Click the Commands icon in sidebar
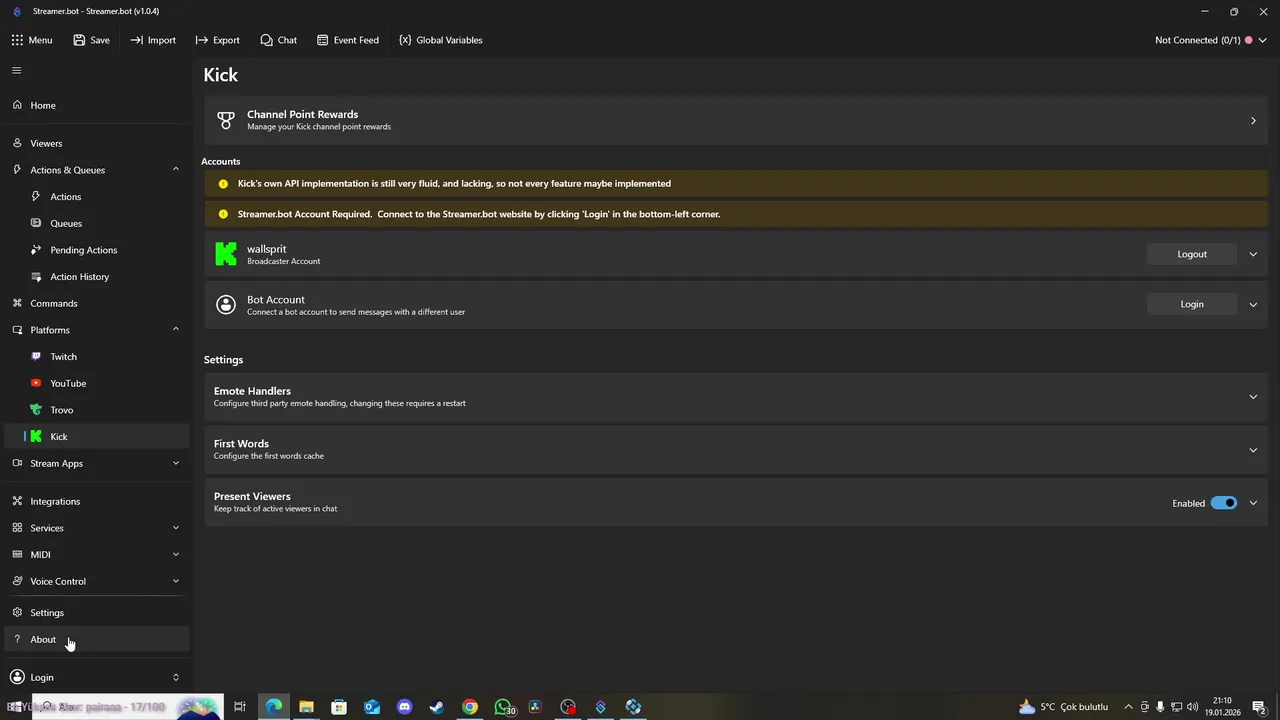The image size is (1280, 720). coord(17,303)
